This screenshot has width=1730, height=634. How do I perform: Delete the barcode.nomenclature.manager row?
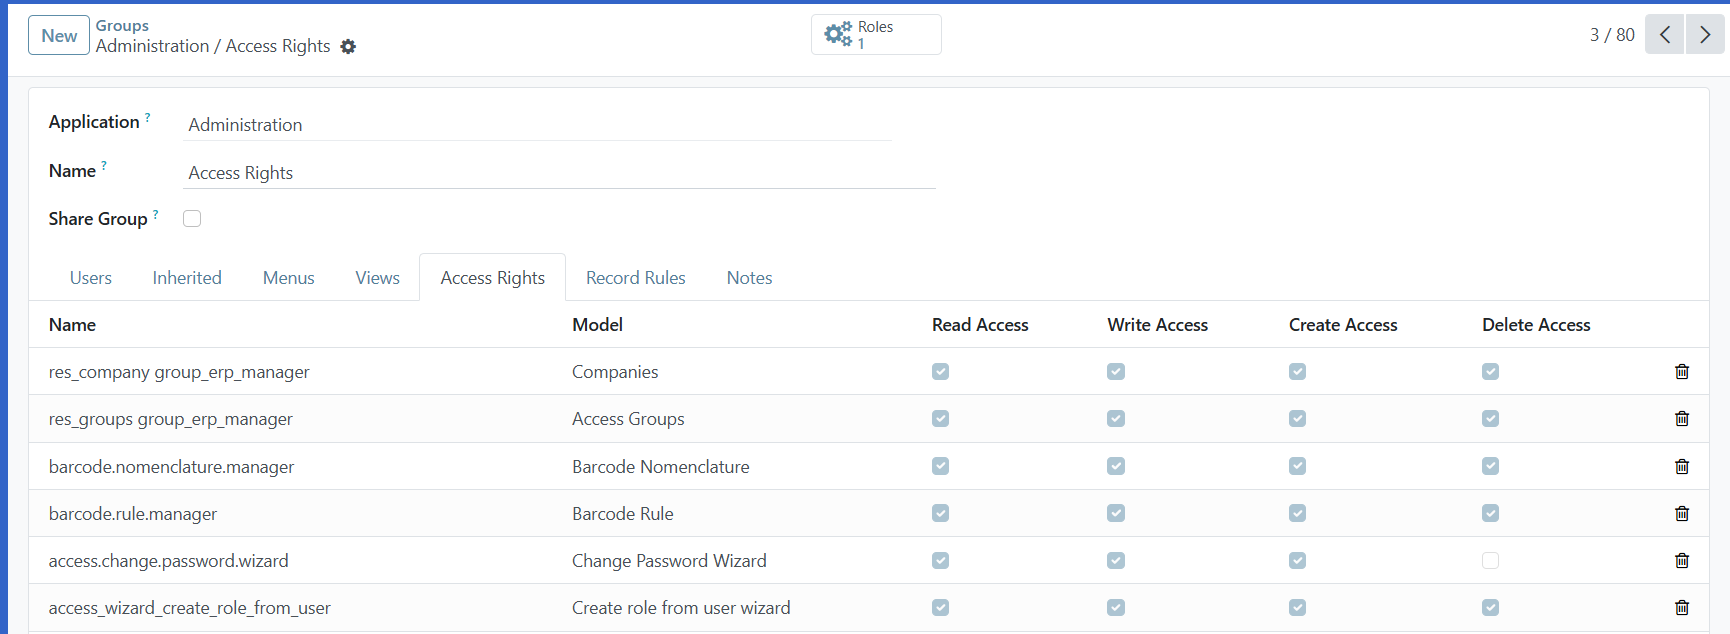1682,466
